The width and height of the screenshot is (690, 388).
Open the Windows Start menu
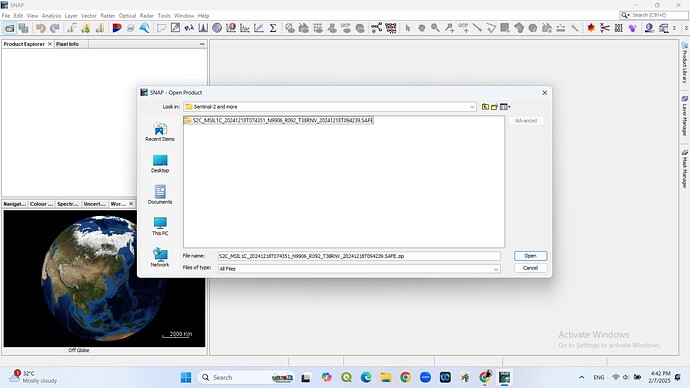[x=186, y=377]
